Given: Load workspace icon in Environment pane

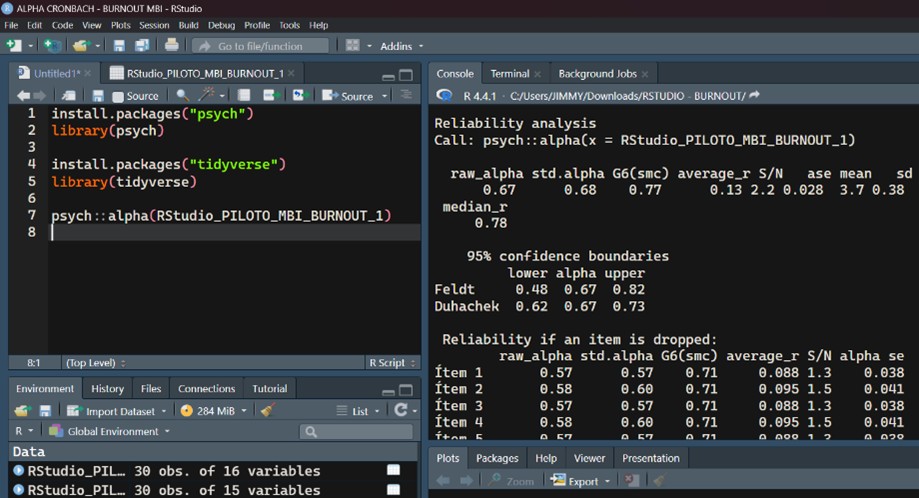Looking at the screenshot, I should coord(22,411).
